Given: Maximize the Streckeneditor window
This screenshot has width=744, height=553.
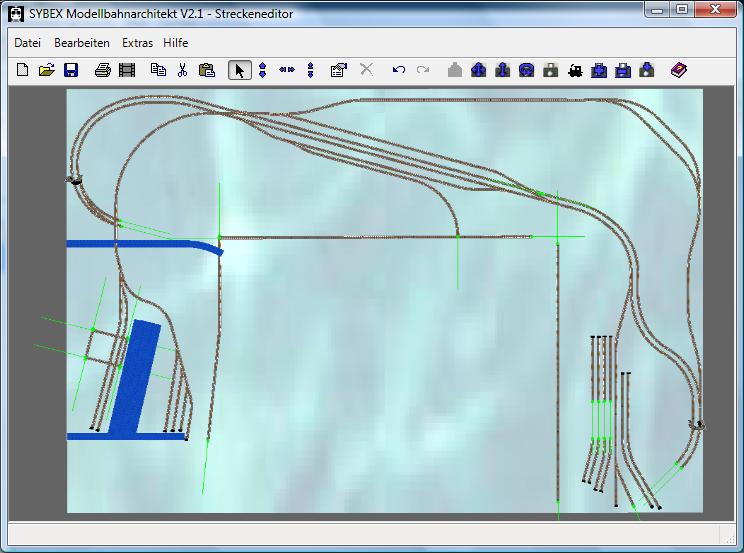Looking at the screenshot, I should 682,10.
